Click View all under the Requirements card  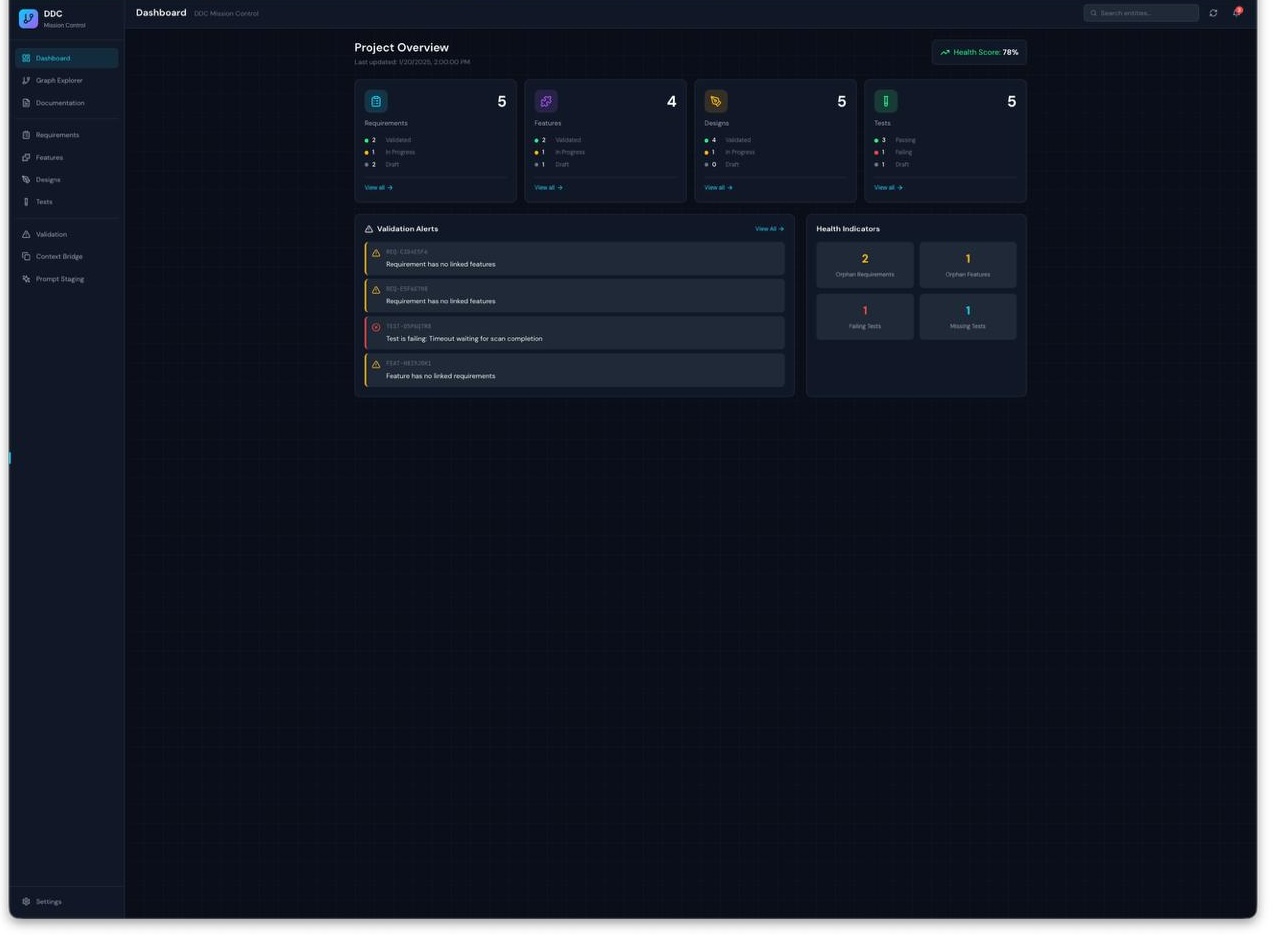click(378, 187)
